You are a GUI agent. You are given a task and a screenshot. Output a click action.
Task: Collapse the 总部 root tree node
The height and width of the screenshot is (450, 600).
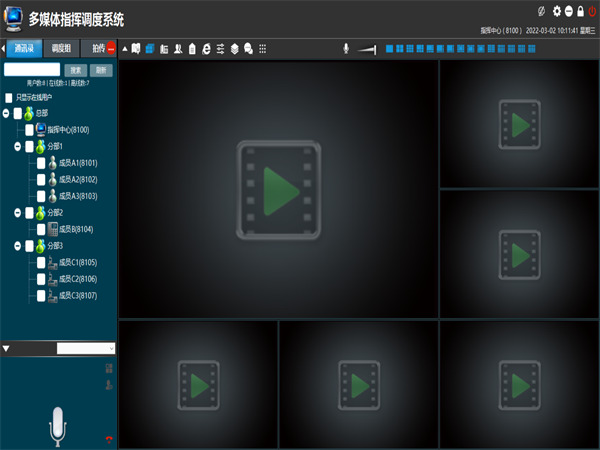(x=7, y=114)
